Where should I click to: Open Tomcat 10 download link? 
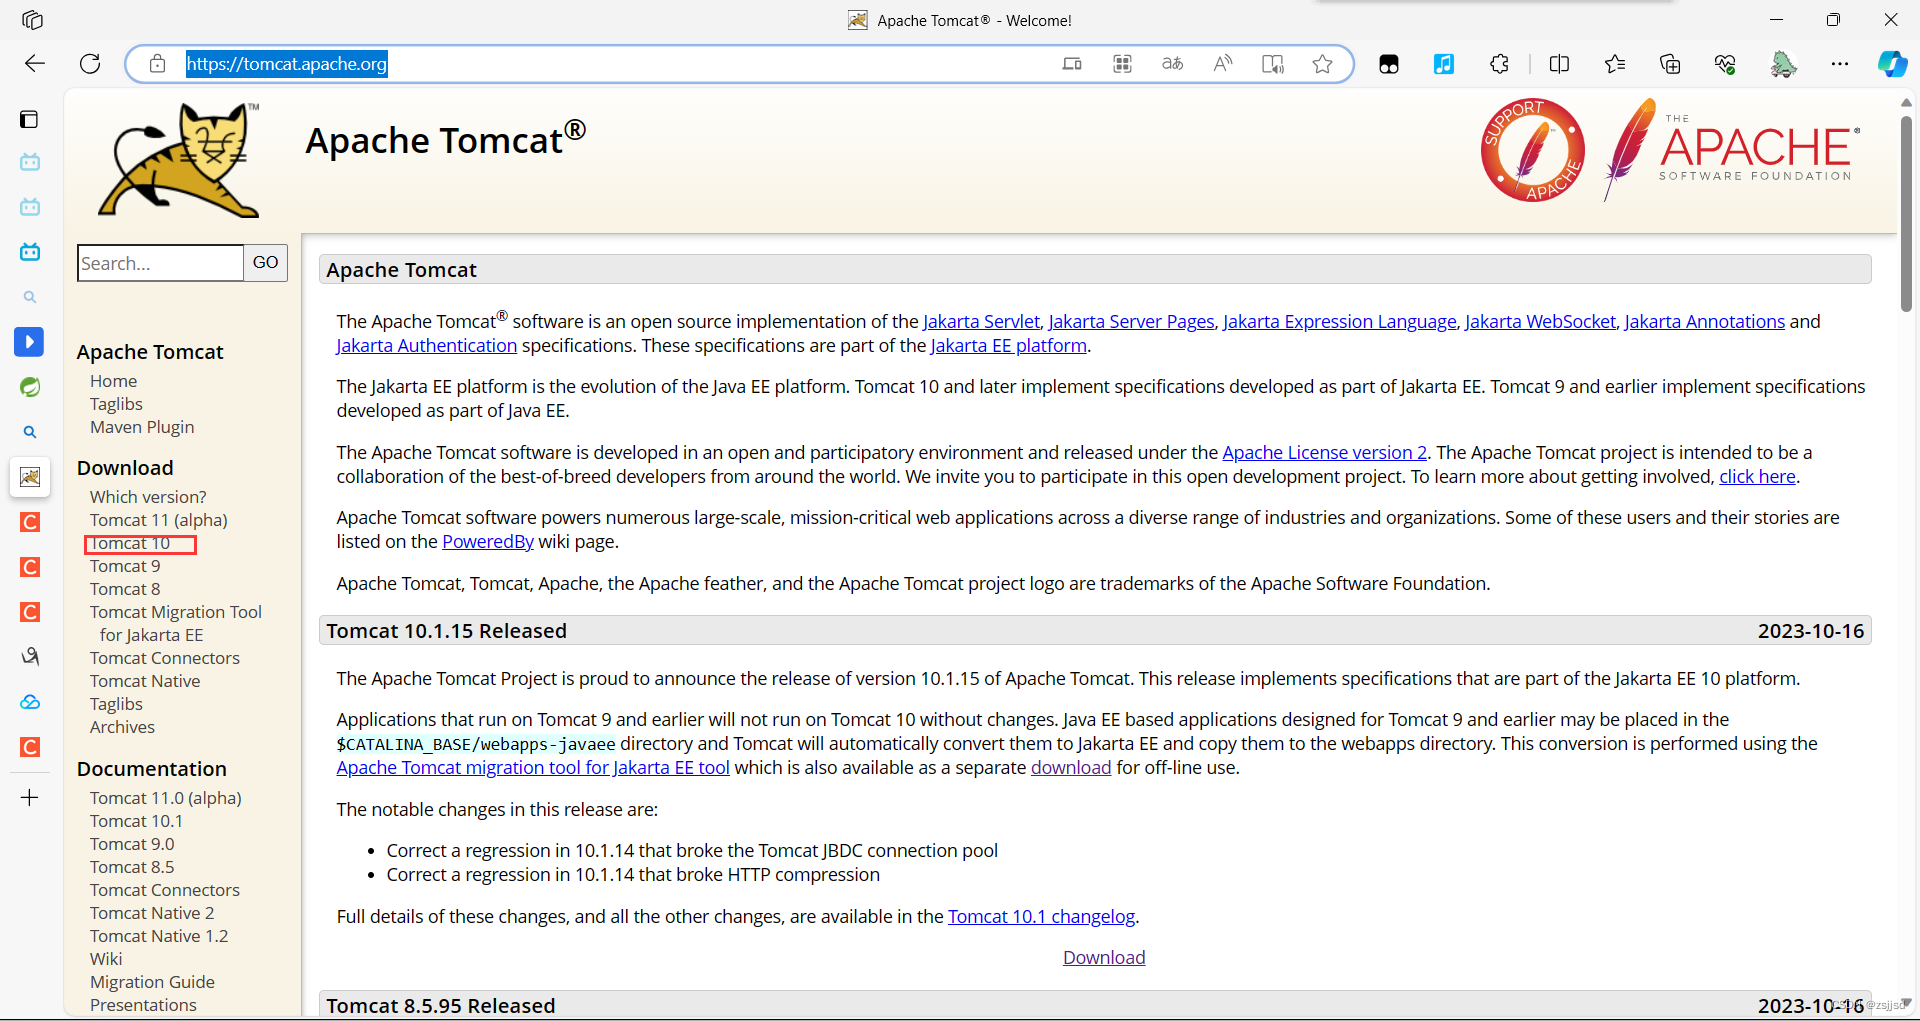(130, 543)
